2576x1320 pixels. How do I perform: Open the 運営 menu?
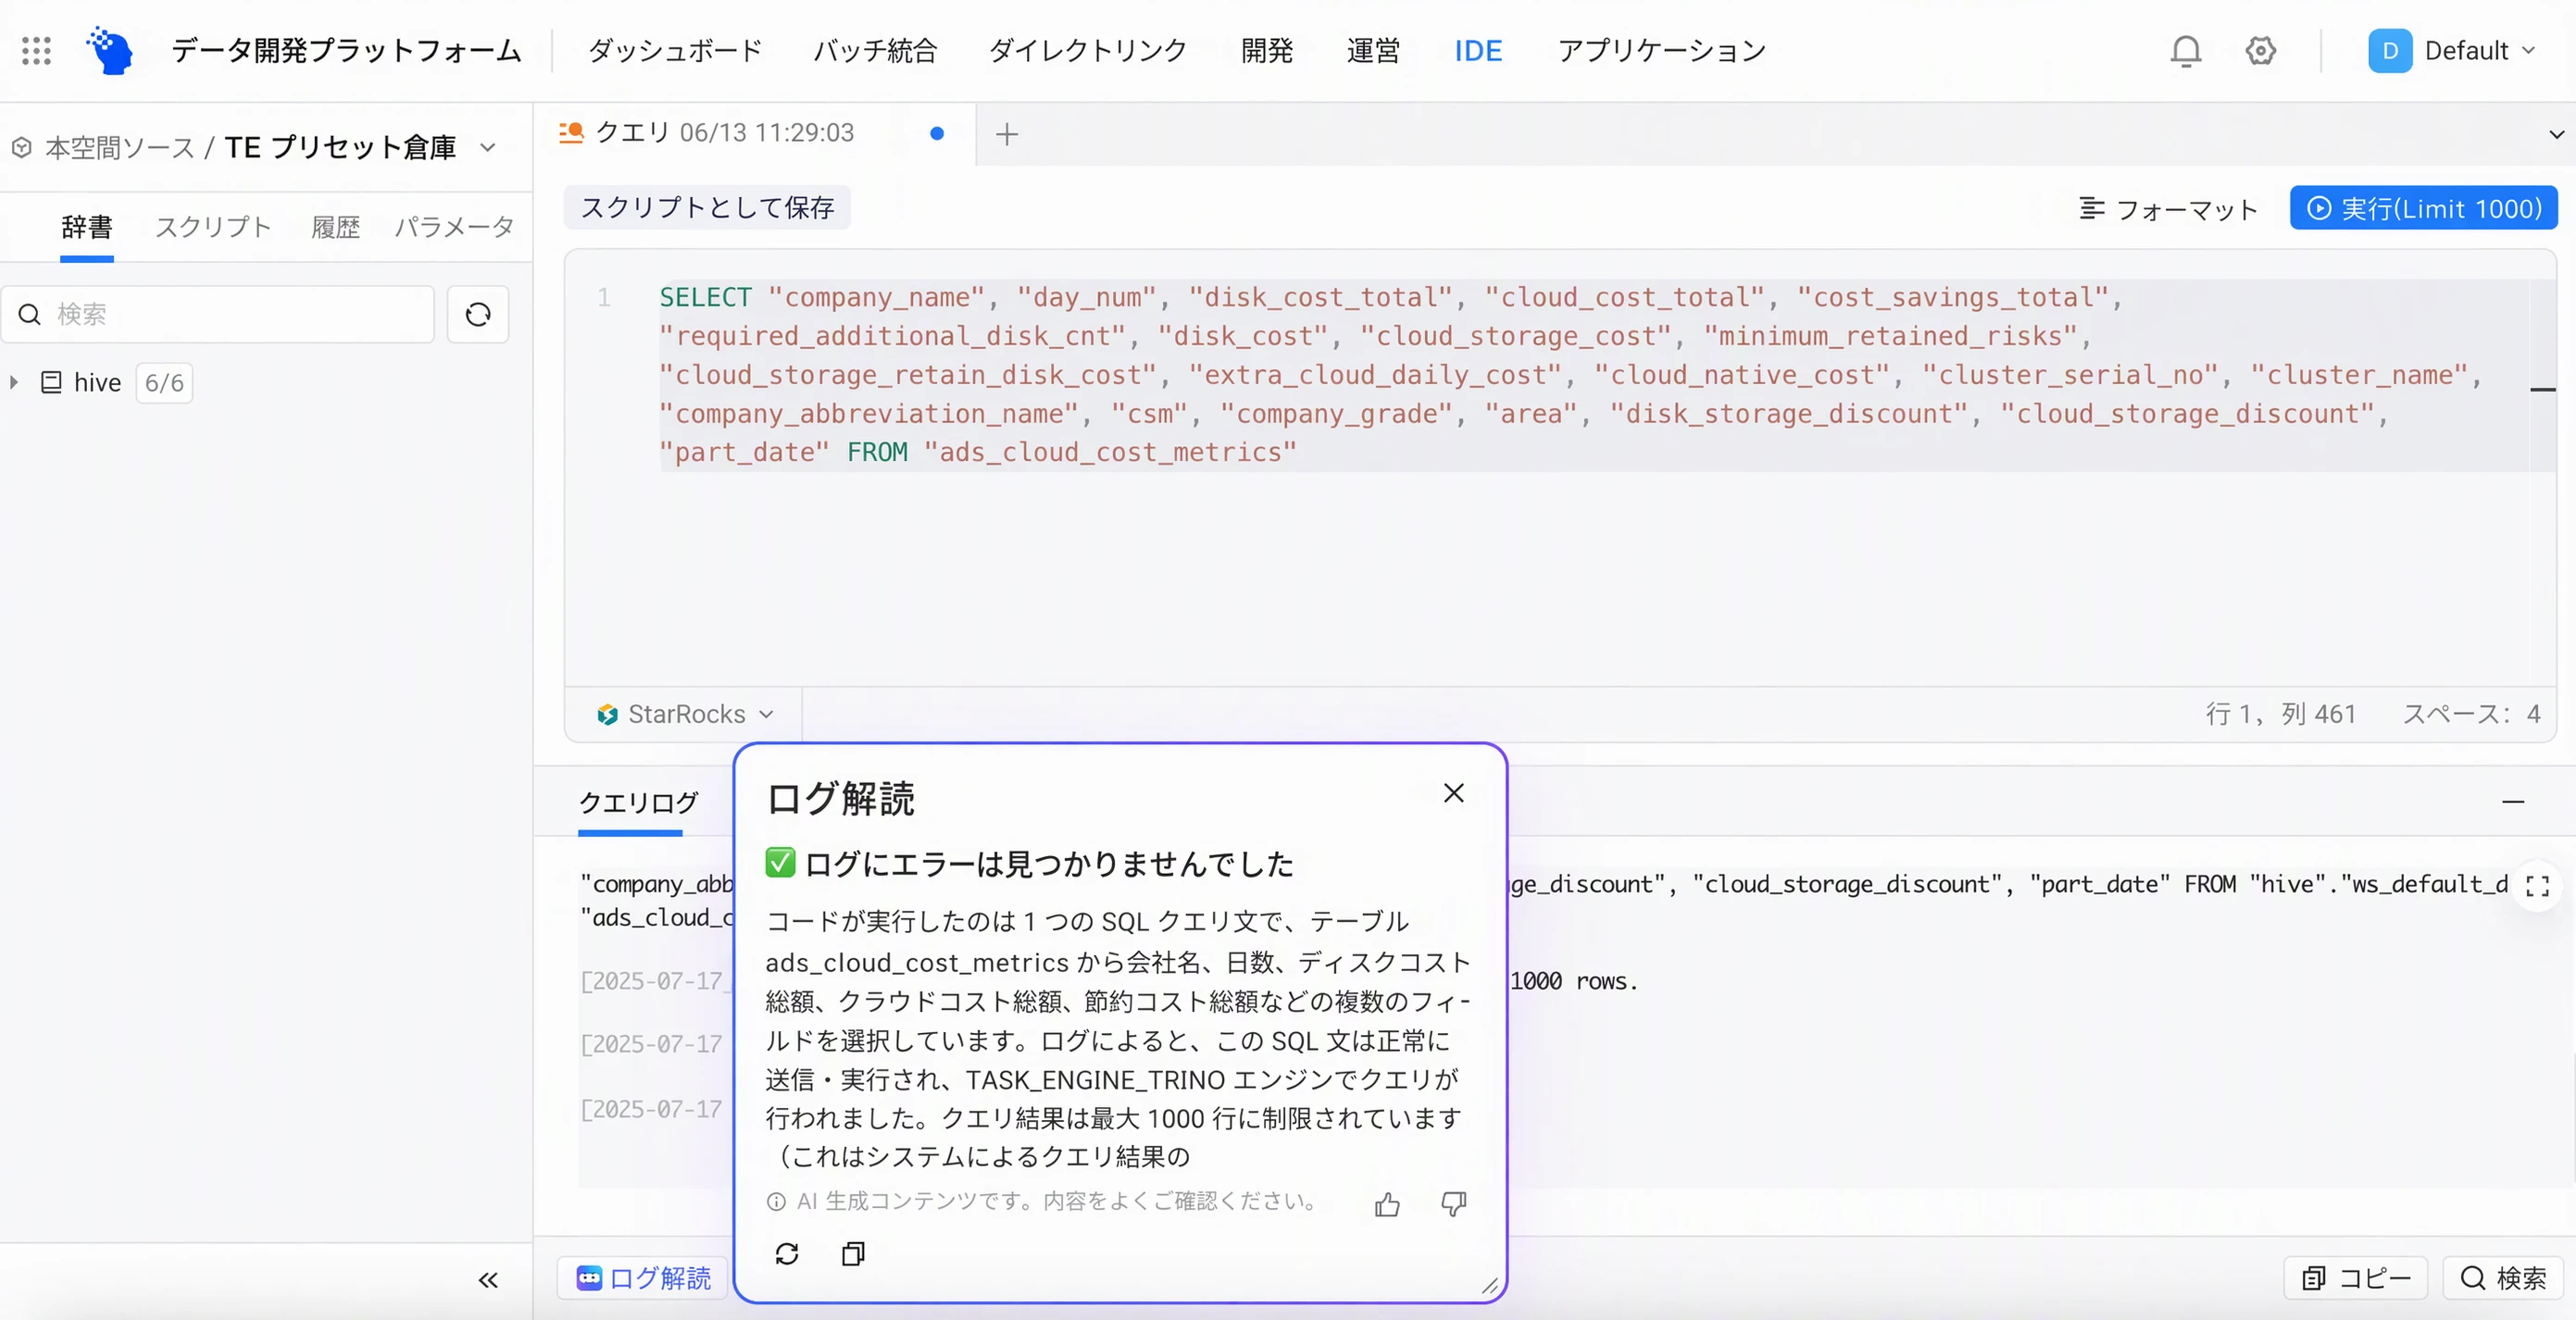1373,50
